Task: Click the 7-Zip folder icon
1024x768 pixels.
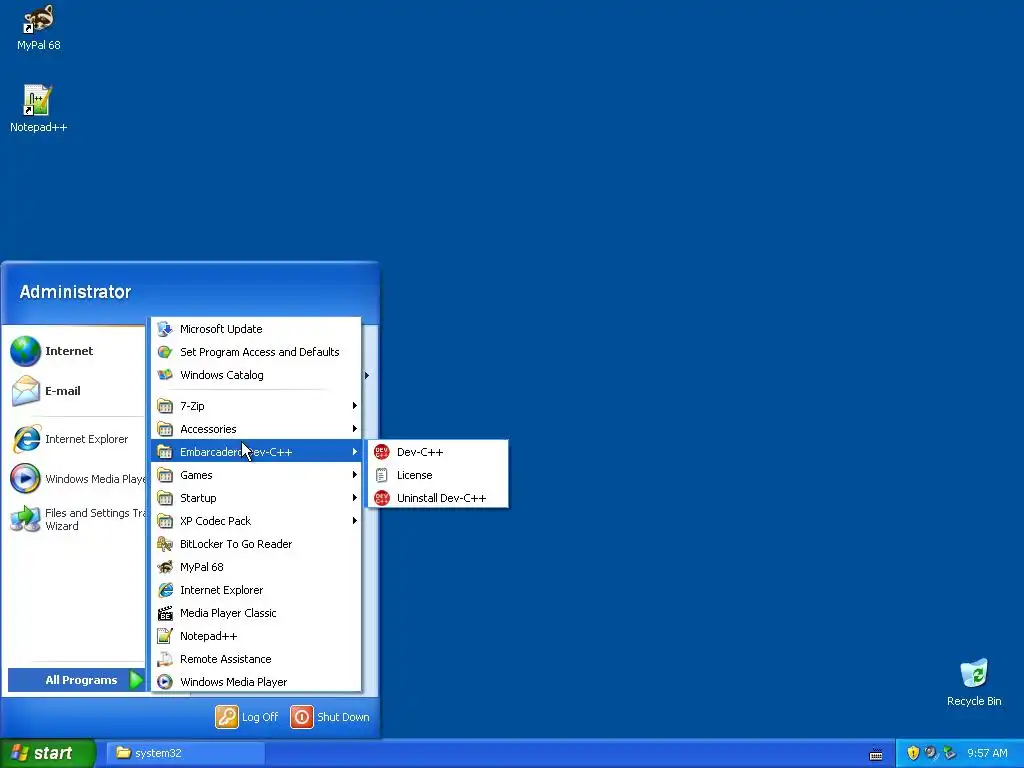Action: (x=165, y=406)
